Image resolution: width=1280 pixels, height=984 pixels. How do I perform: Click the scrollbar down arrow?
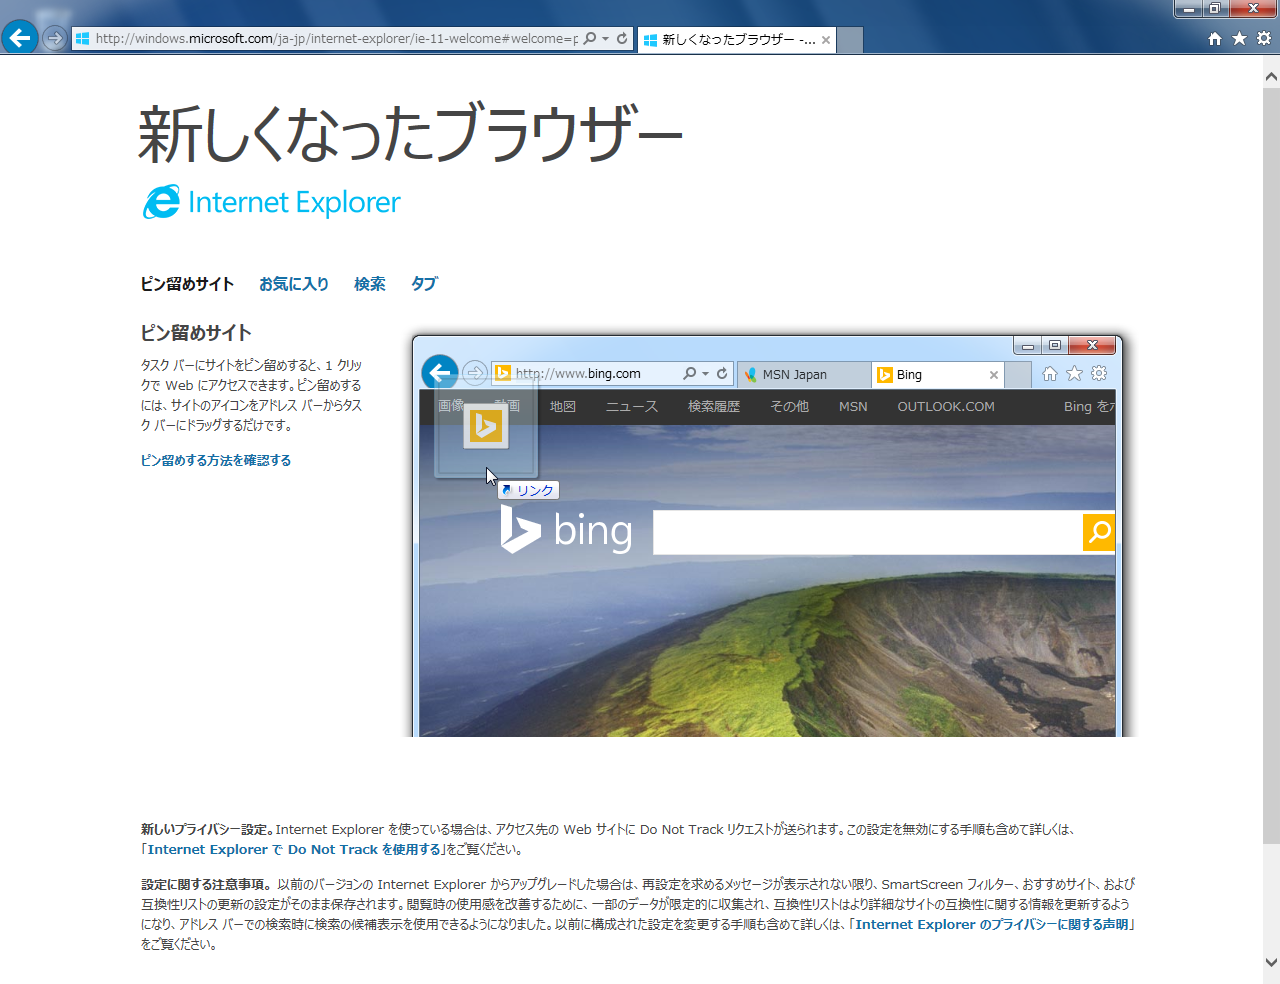click(x=1271, y=962)
